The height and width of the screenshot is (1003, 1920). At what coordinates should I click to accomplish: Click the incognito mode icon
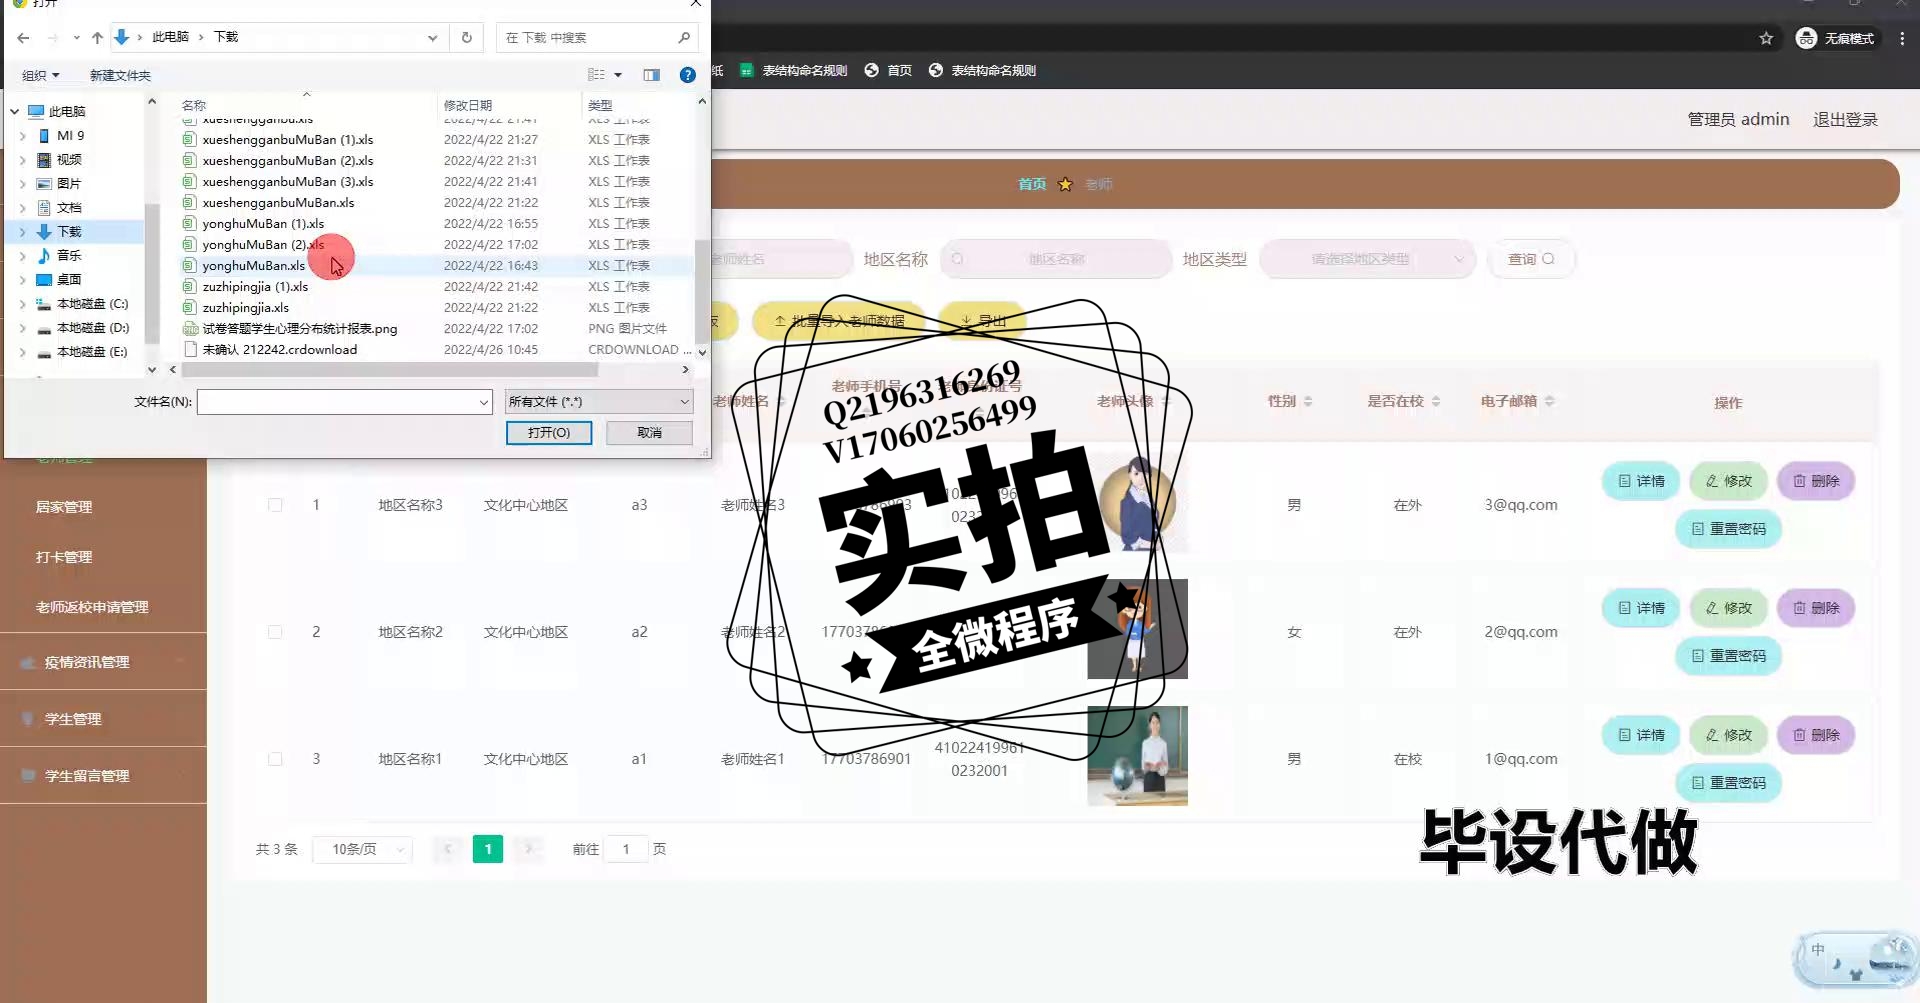[1806, 38]
